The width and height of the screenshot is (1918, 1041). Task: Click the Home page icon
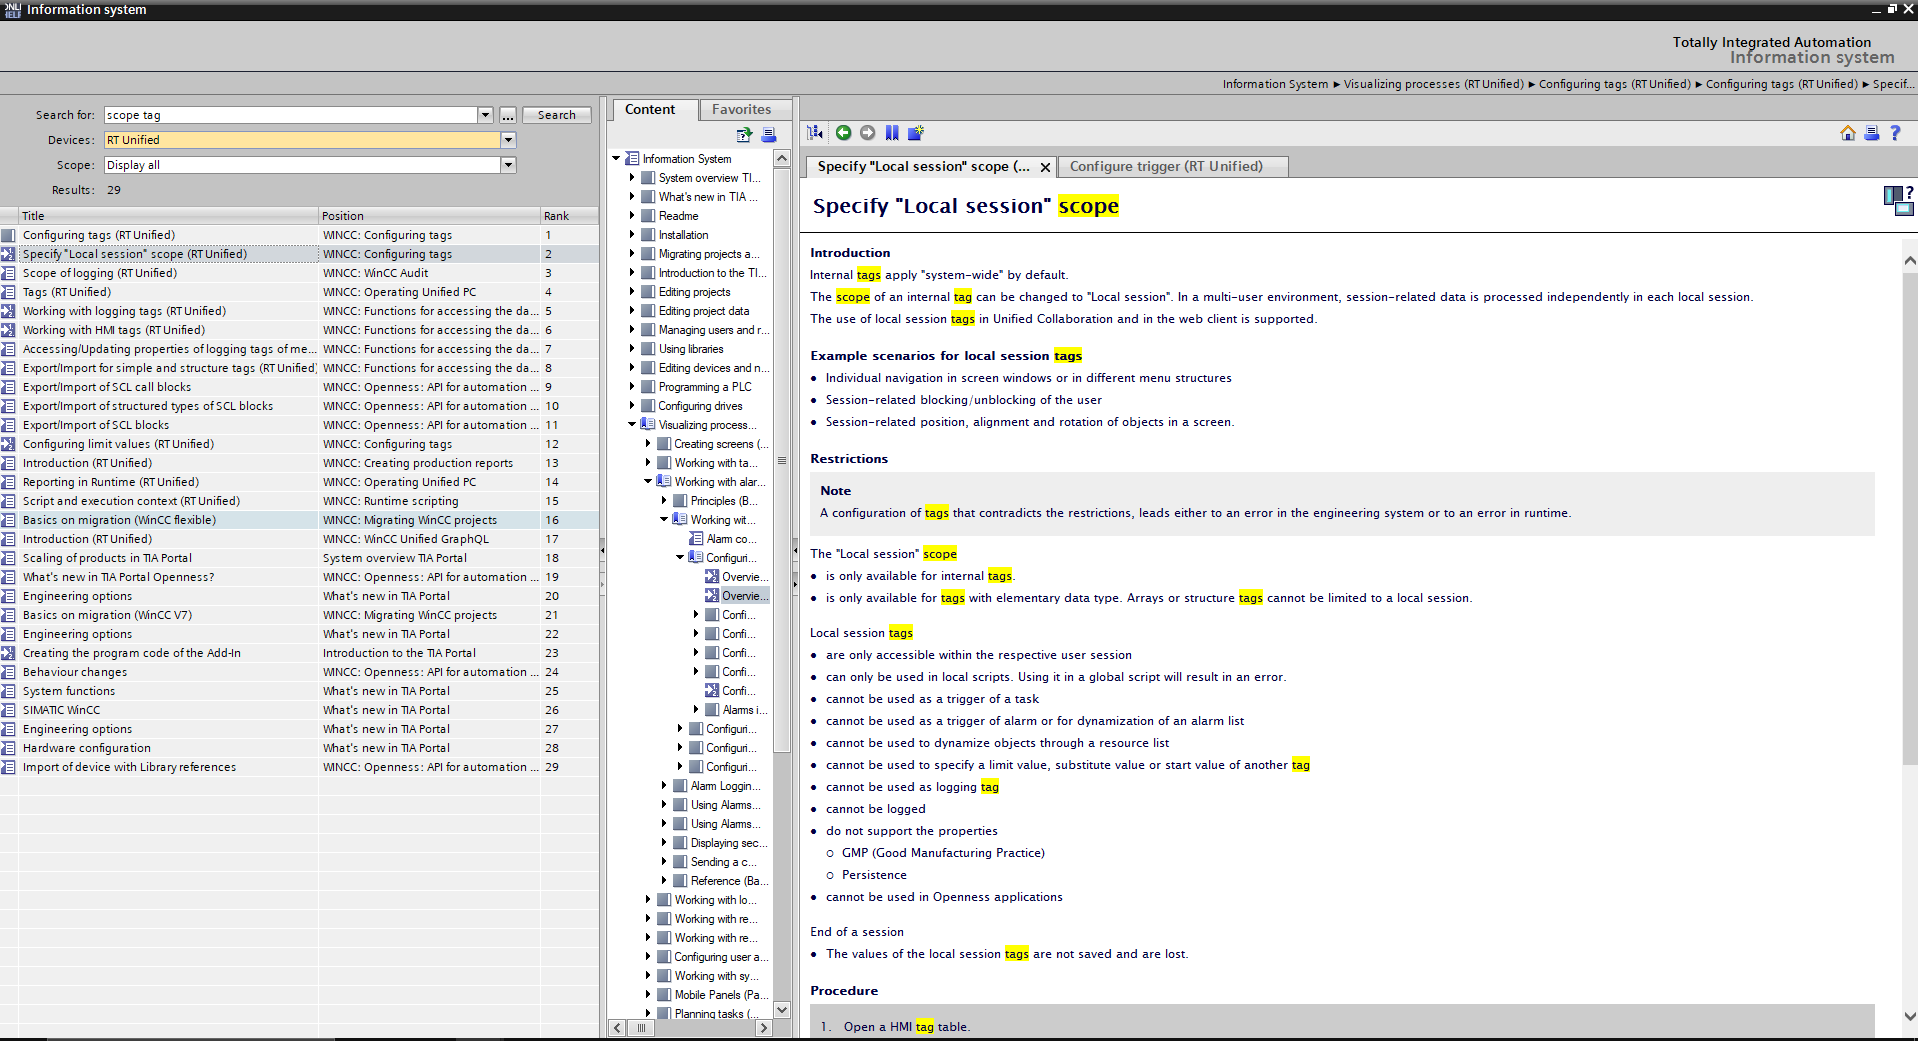pyautogui.click(x=1847, y=133)
